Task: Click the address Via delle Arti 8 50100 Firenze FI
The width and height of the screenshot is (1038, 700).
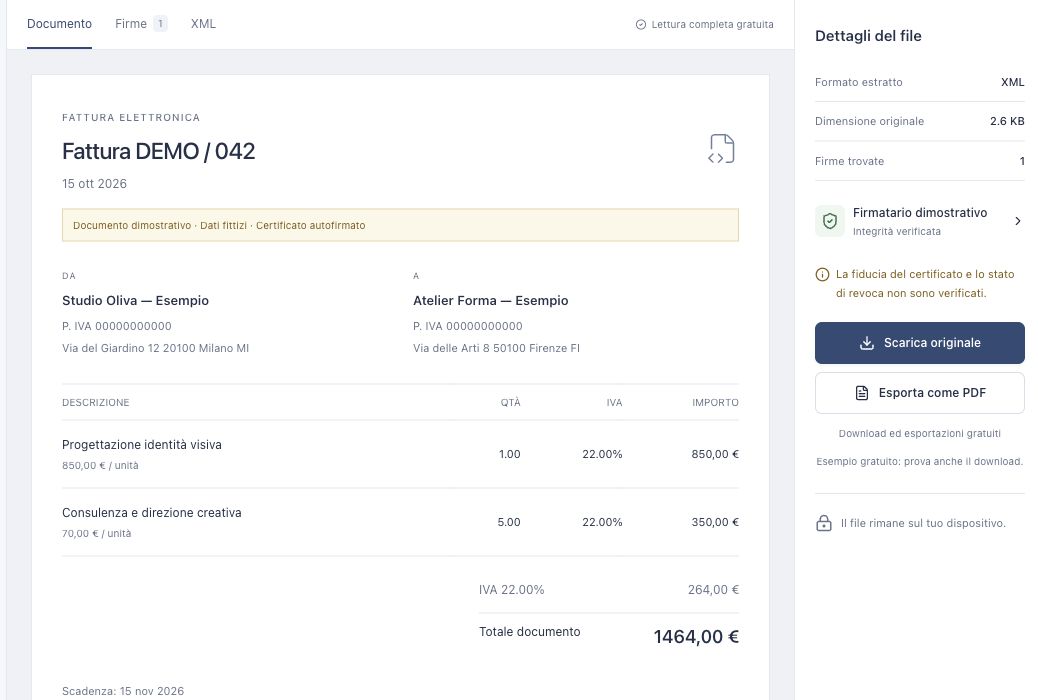Action: click(496, 348)
